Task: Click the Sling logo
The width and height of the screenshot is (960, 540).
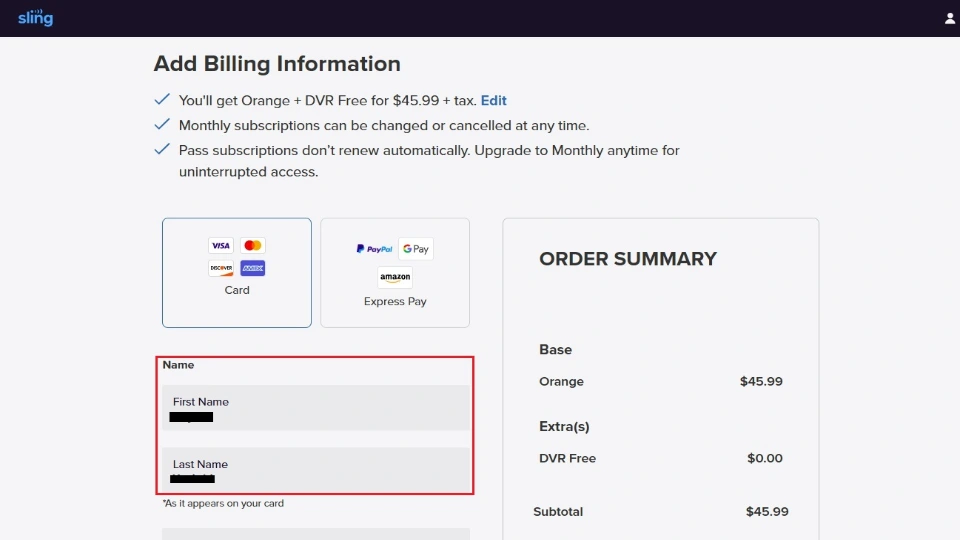Action: coord(35,18)
